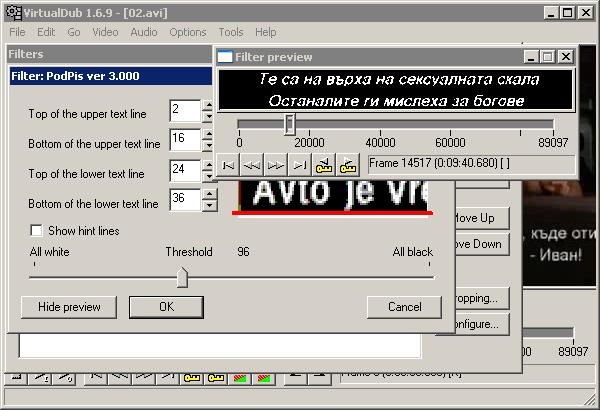Viewport: 600px width, 410px height.
Task: Increase Bottom of the lower text line
Action: (x=209, y=194)
